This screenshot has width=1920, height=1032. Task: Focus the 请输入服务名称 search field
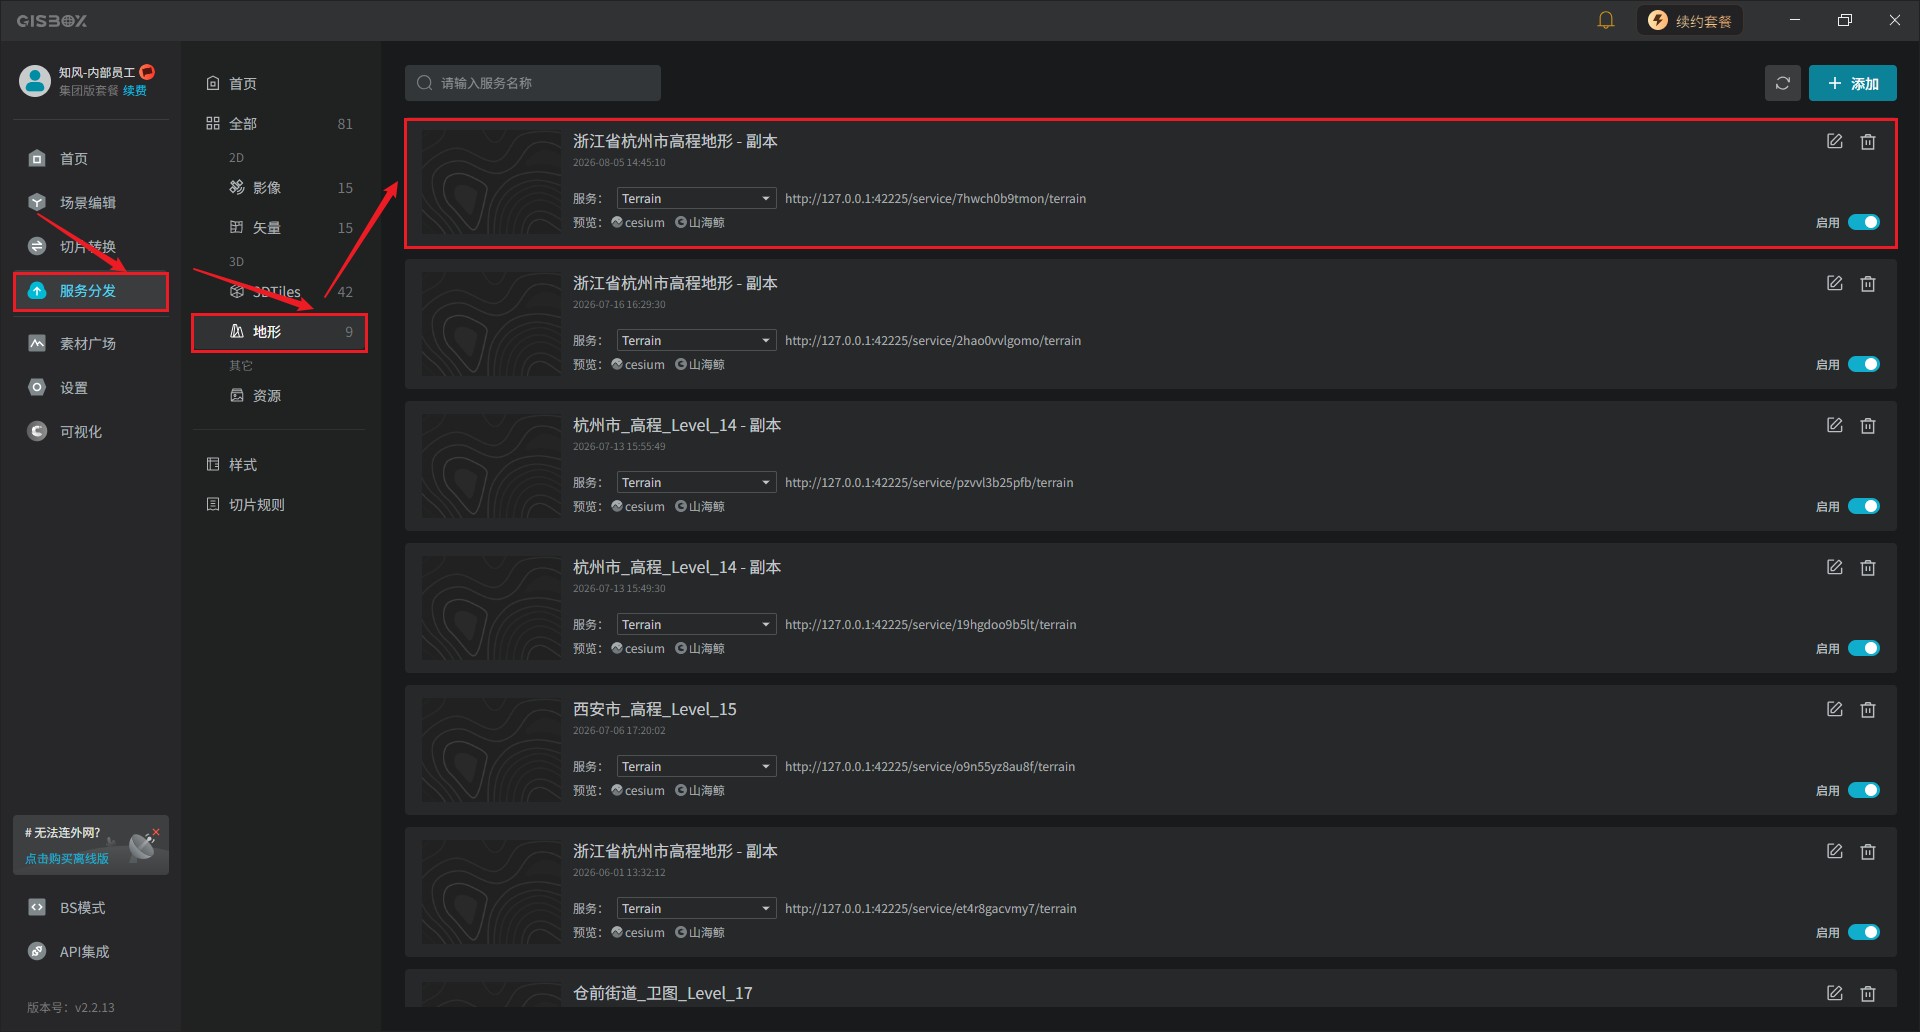(x=533, y=83)
